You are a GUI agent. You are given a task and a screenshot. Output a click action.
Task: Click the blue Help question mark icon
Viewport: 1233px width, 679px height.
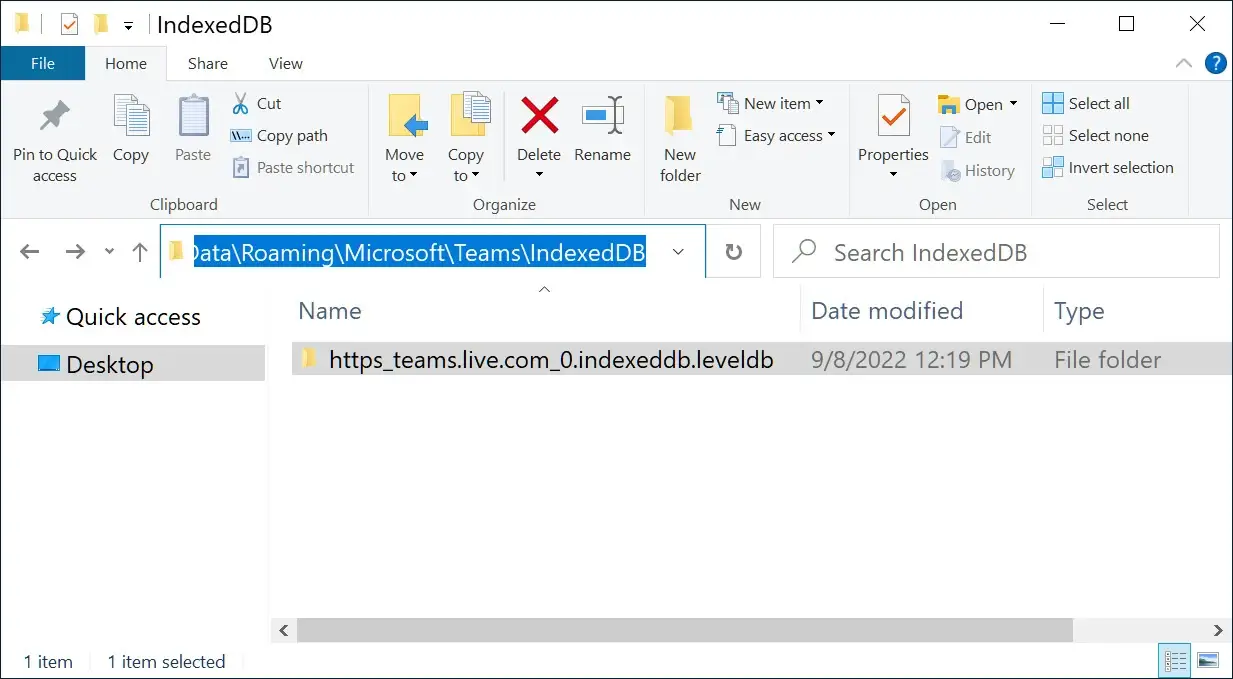point(1216,63)
